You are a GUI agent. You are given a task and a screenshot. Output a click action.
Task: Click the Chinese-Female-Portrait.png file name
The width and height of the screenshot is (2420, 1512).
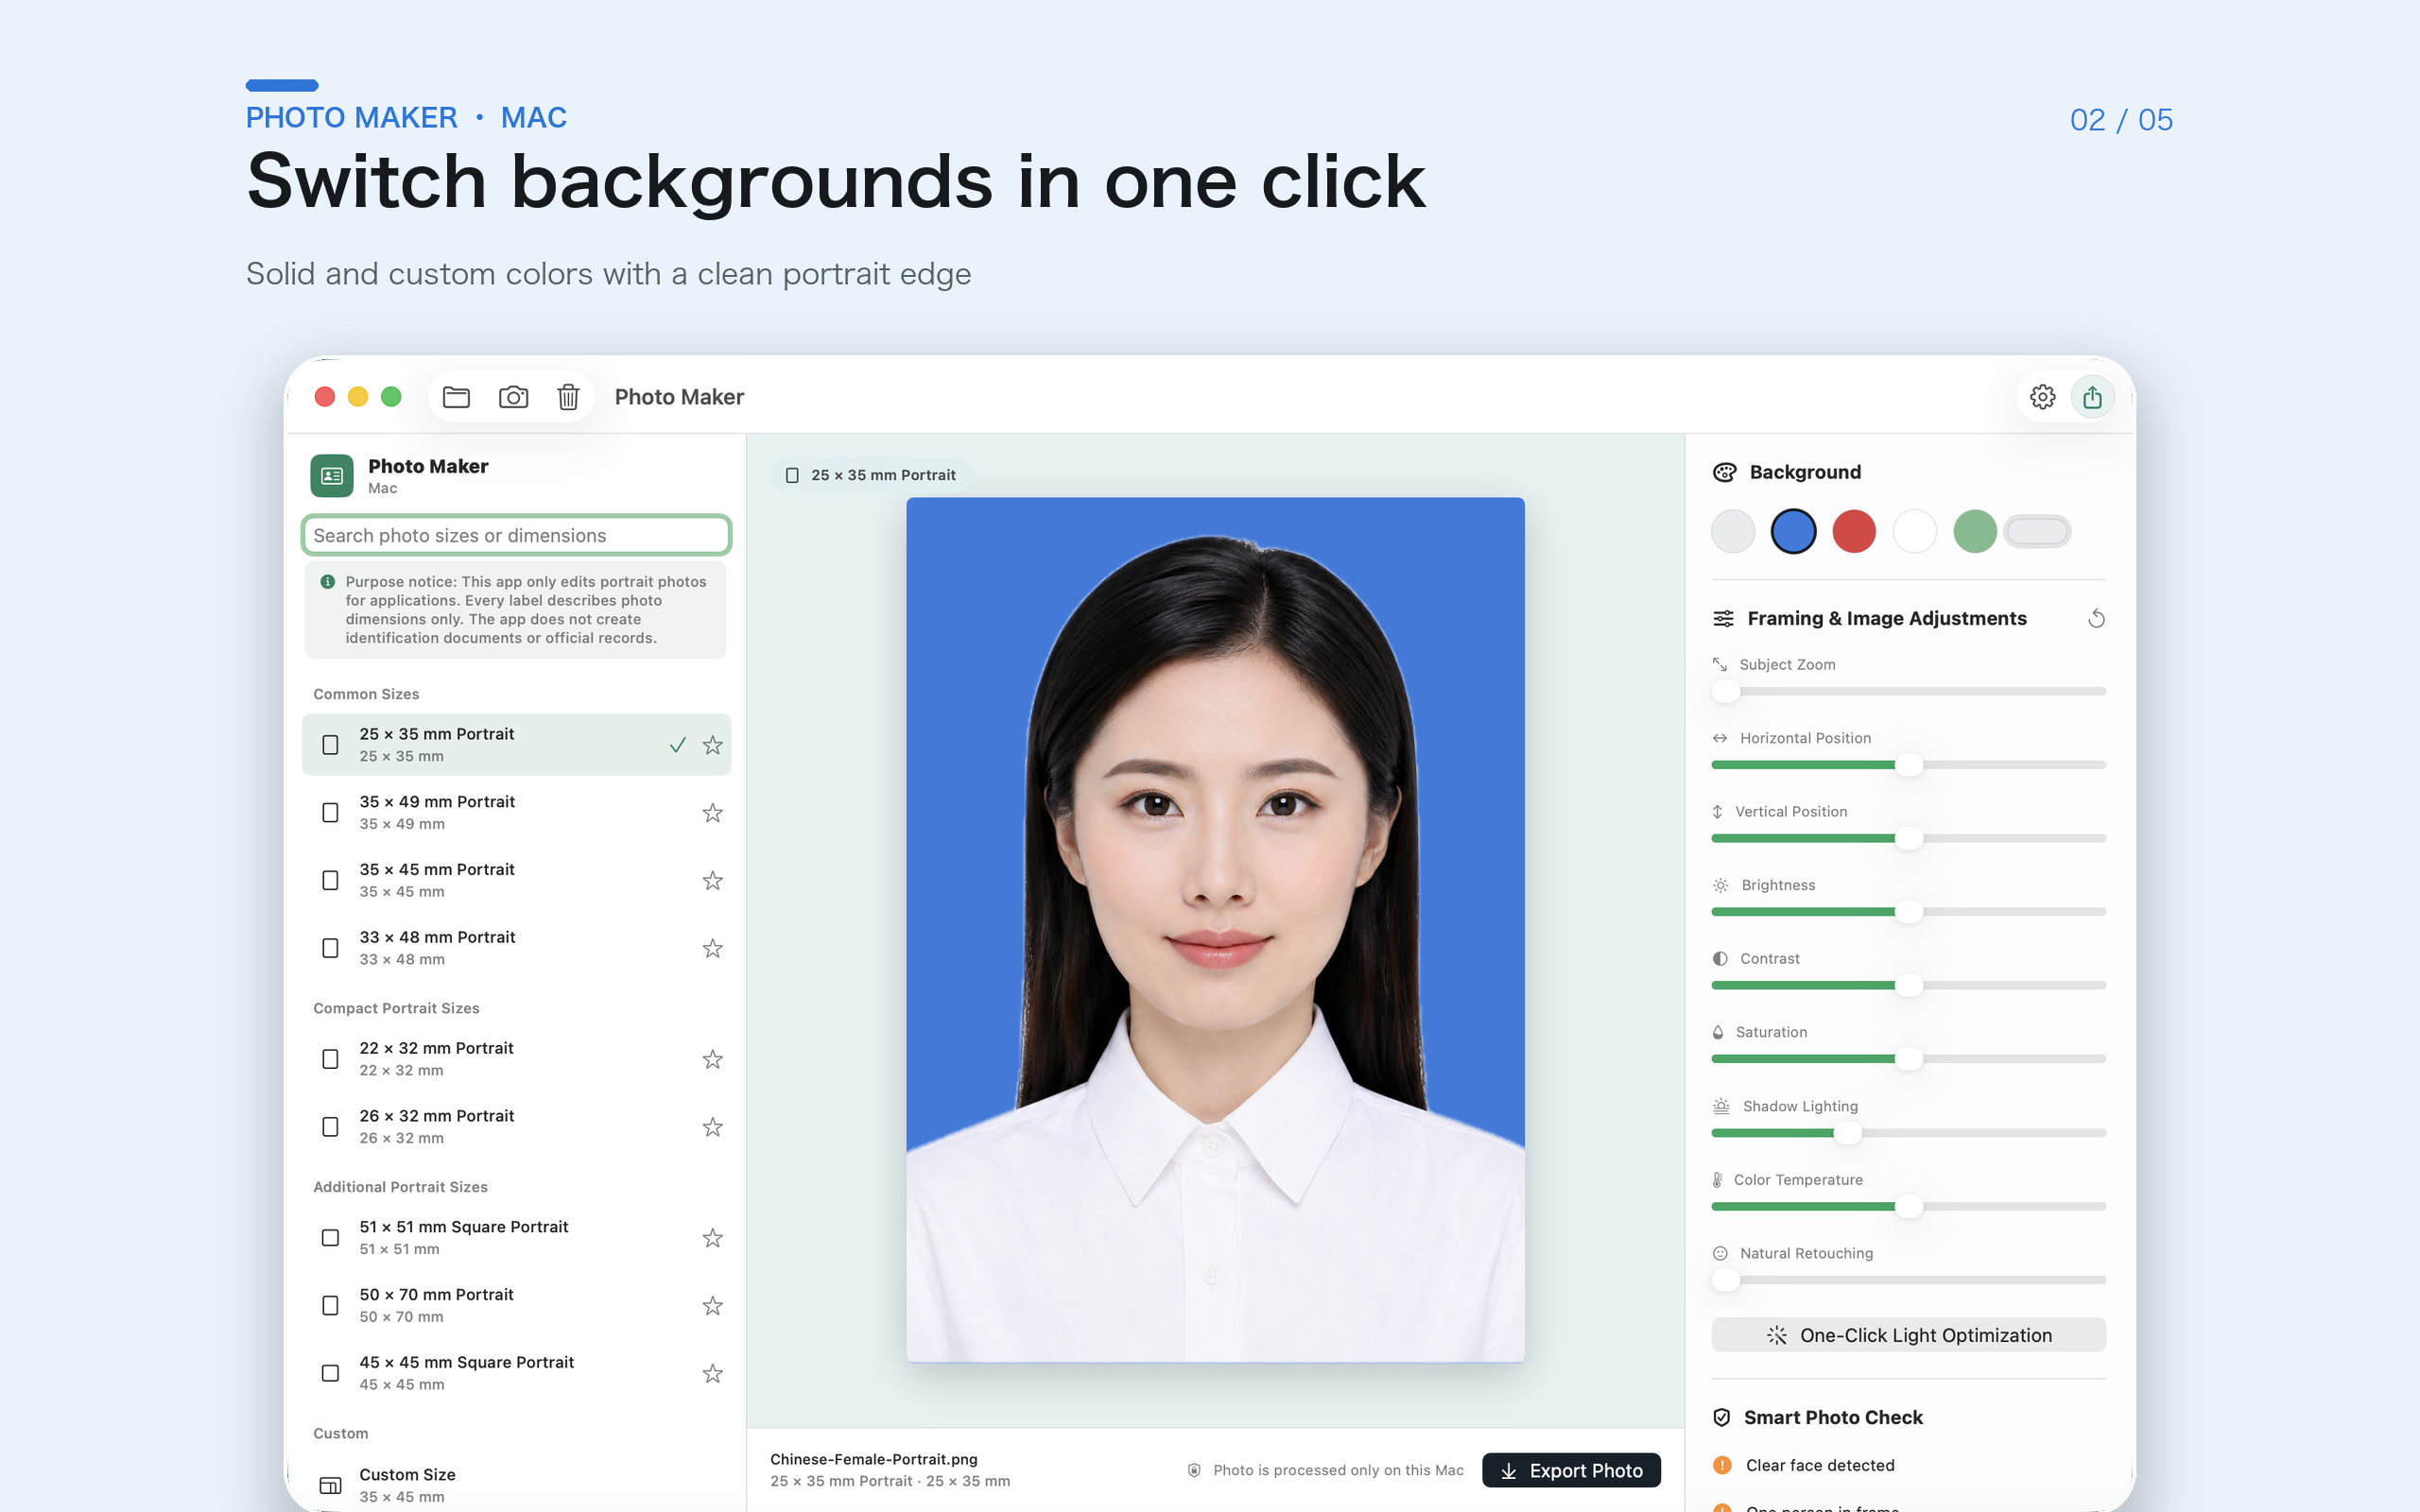[874, 1459]
